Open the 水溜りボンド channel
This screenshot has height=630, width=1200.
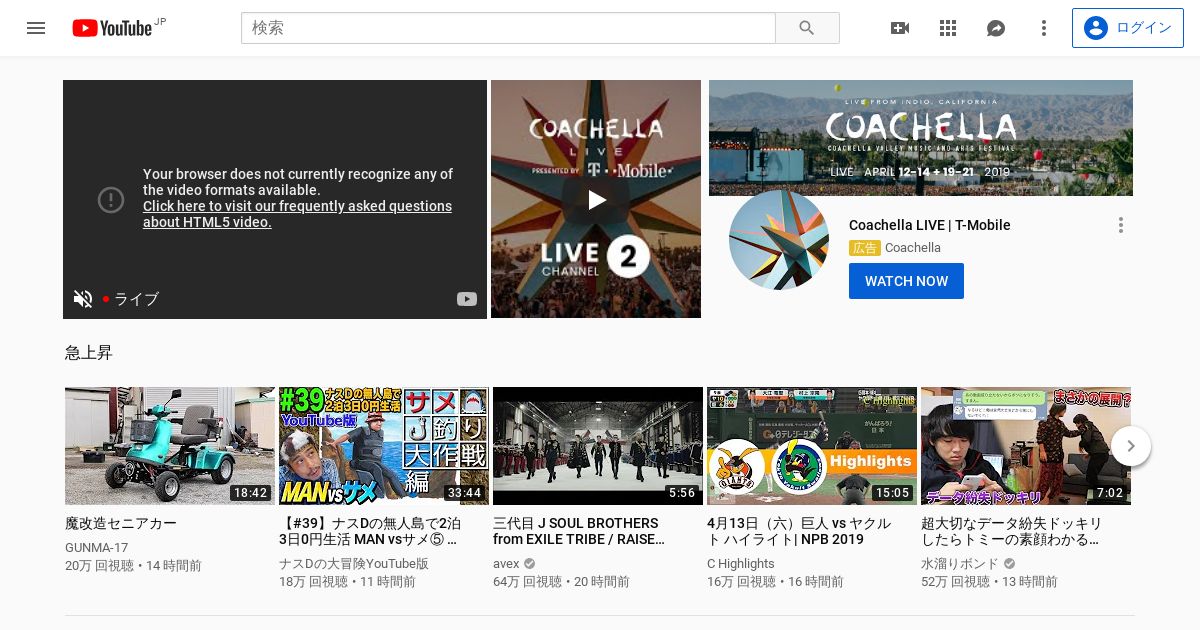pyautogui.click(x=960, y=564)
